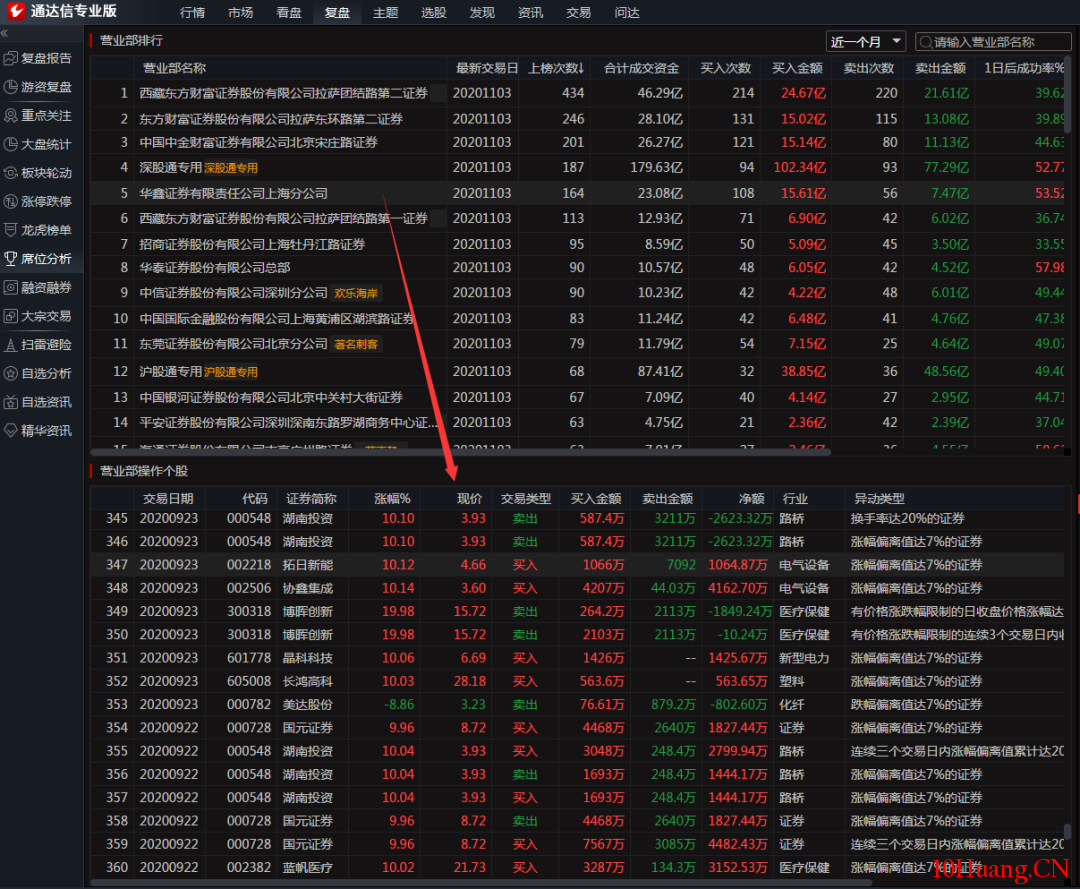This screenshot has width=1080, height=889.
Task: Select row 华鑫证券有限责任公司上海分公司
Action: (x=577, y=194)
